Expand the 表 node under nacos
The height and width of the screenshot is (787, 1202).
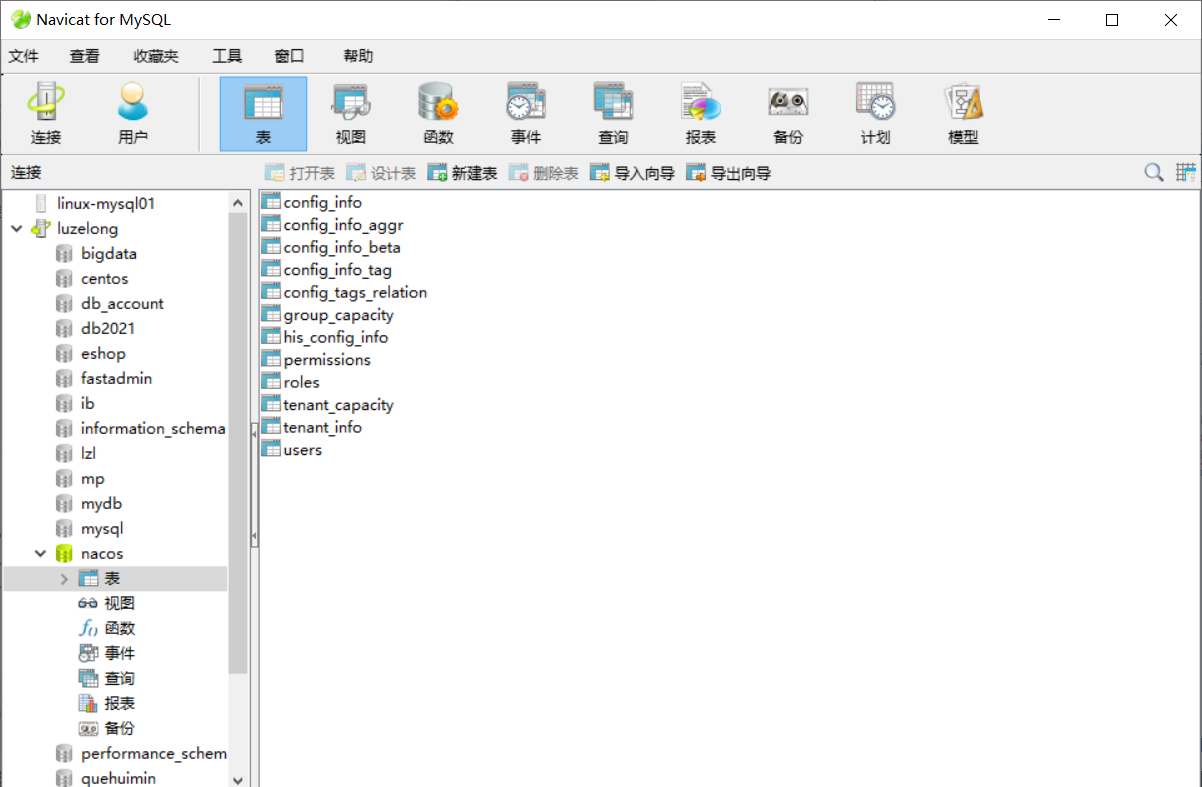point(65,579)
